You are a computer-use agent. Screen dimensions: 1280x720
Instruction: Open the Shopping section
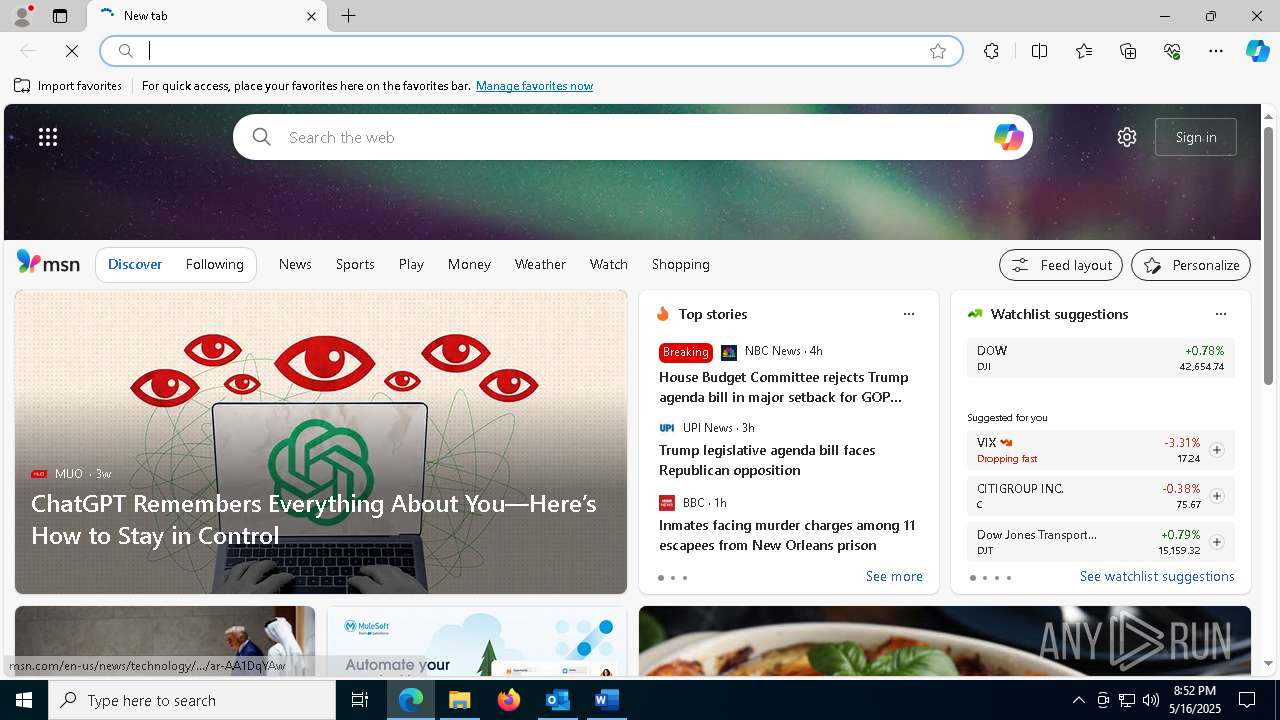(681, 264)
